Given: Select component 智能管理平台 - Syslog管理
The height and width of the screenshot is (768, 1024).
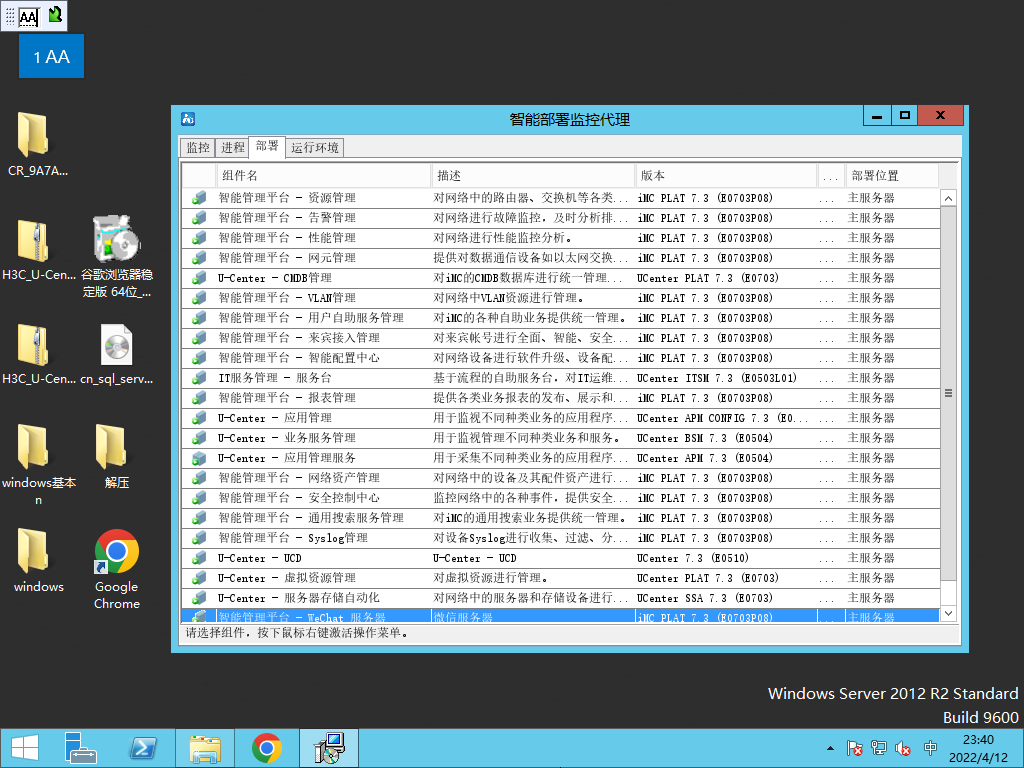Looking at the screenshot, I should (293, 538).
